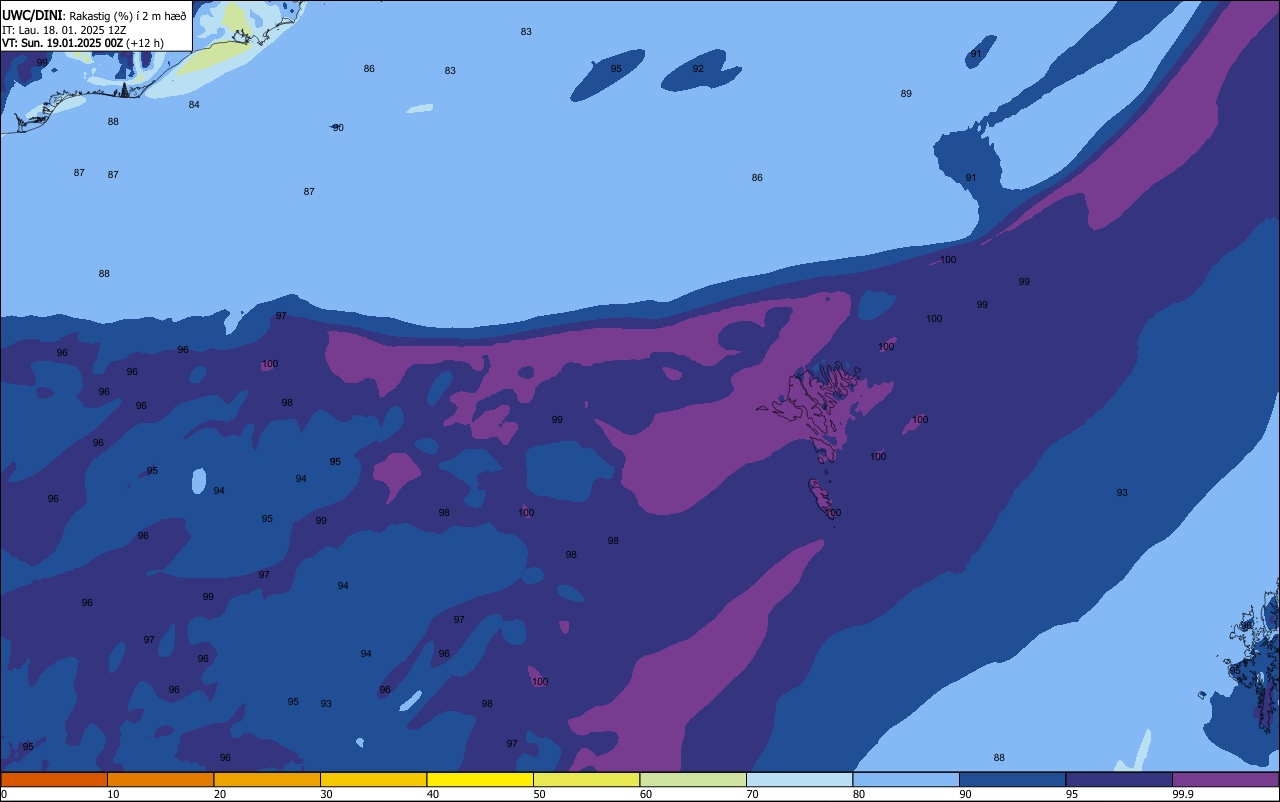Click the 80–90 light blue legend swatch
The height and width of the screenshot is (802, 1280).
(x=906, y=779)
